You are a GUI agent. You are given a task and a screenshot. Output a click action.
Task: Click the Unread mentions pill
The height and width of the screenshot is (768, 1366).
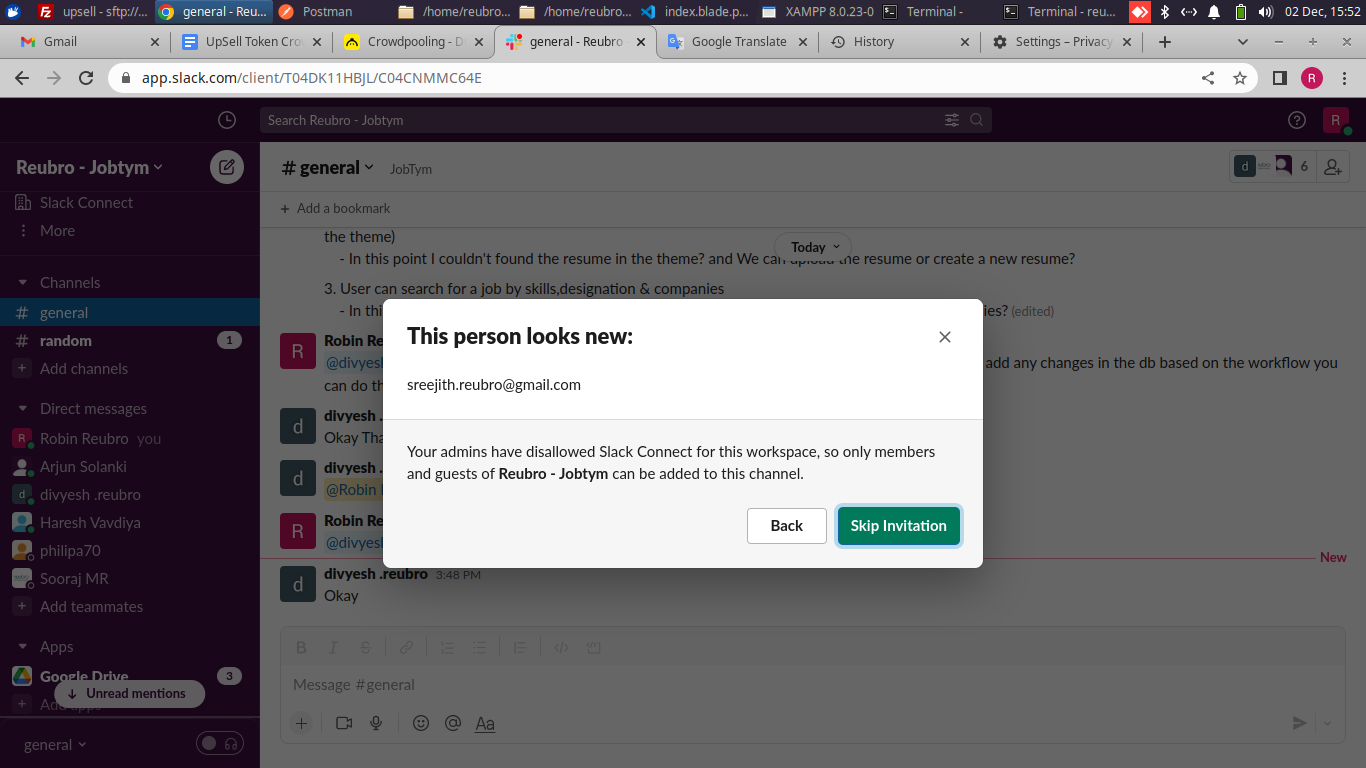click(x=129, y=694)
